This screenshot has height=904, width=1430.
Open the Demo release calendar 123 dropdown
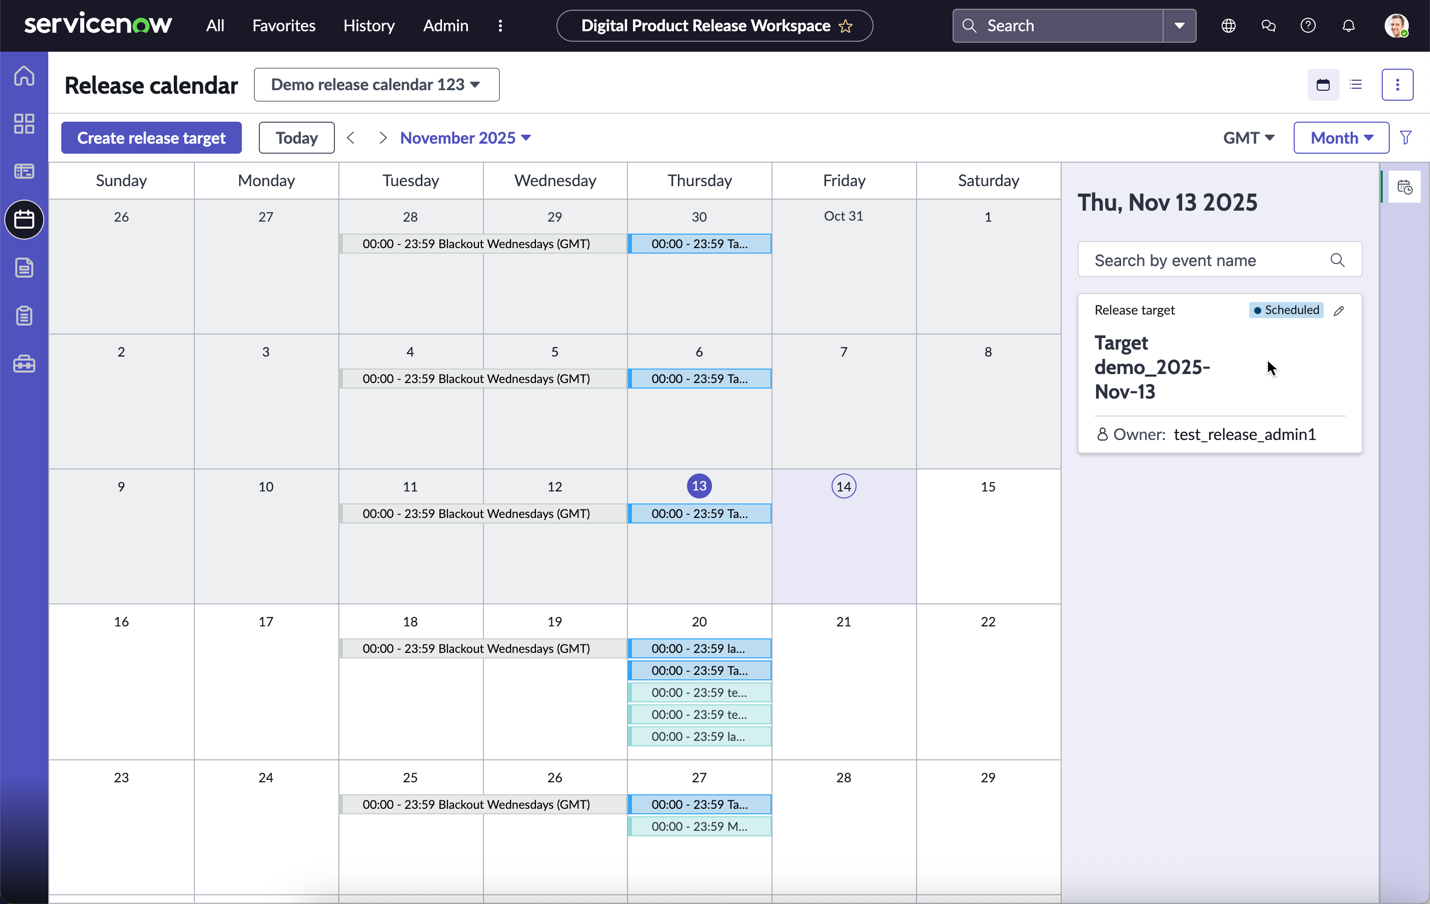point(377,85)
